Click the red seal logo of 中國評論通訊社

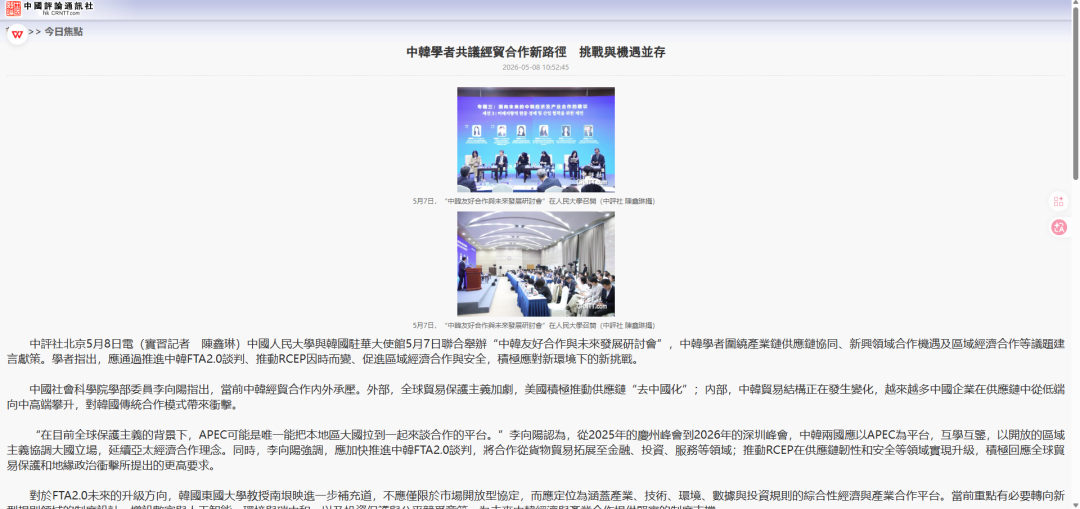[x=13, y=8]
